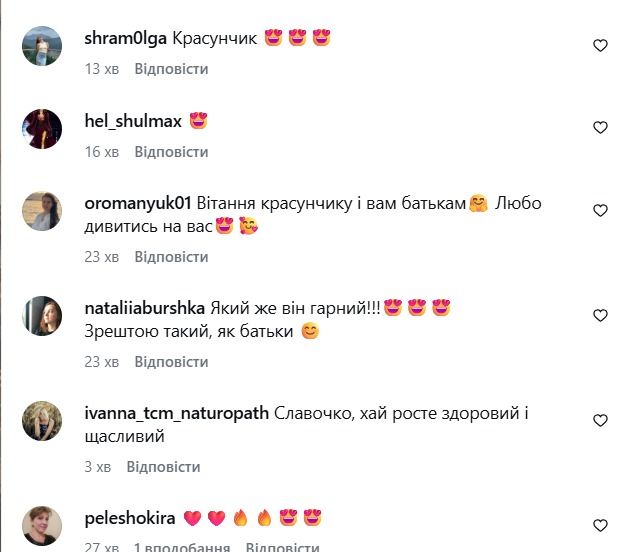Screen dimensions: 624x552
Task: View likes '1 вподобання' on peleshokira's comment
Action: (x=182, y=547)
